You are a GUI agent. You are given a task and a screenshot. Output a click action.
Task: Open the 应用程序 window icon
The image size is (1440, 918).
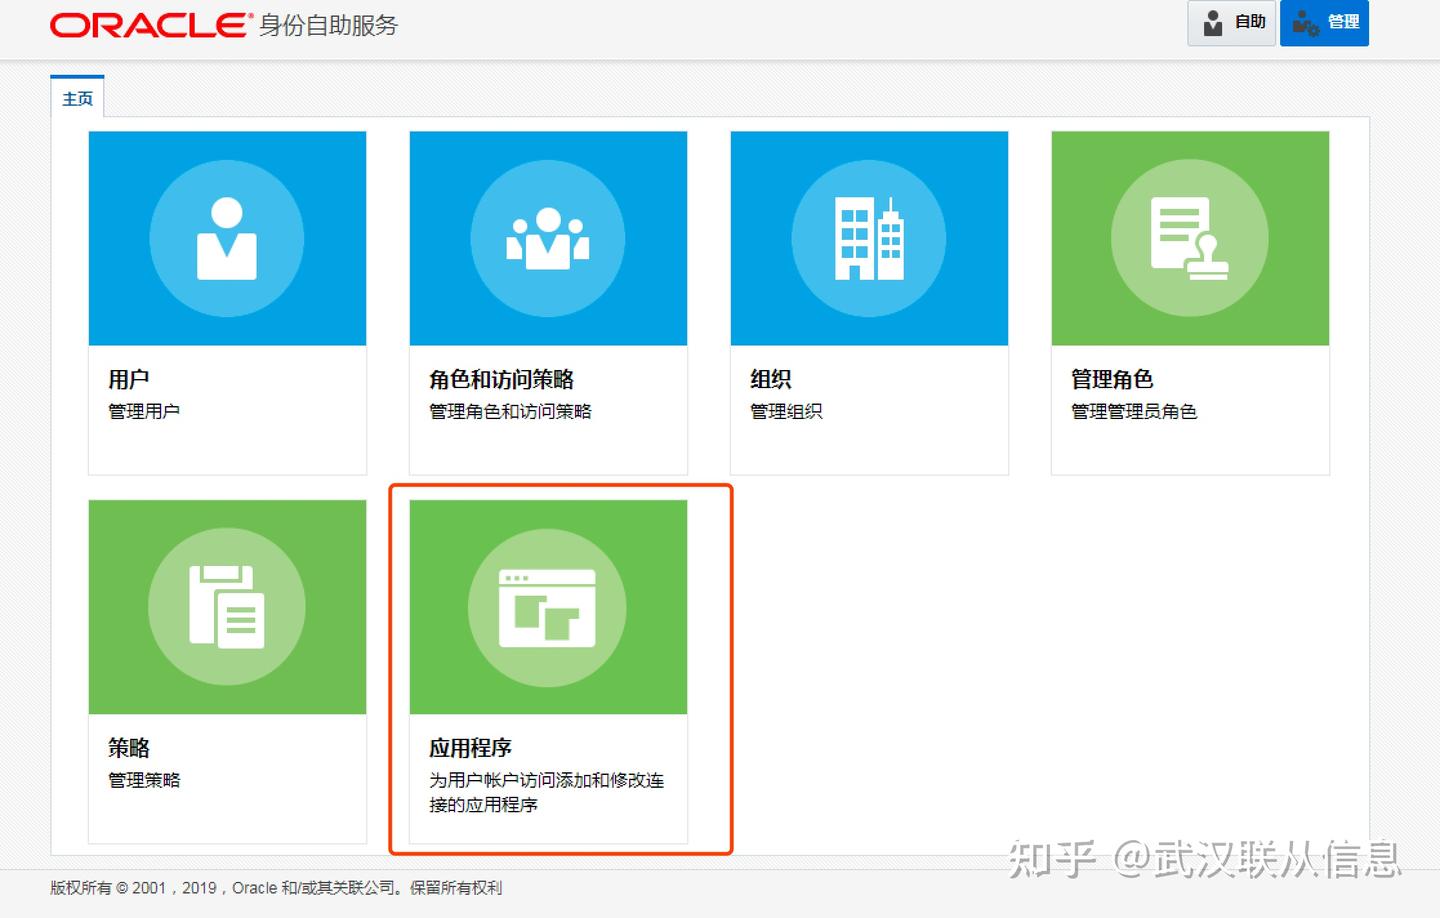[548, 607]
